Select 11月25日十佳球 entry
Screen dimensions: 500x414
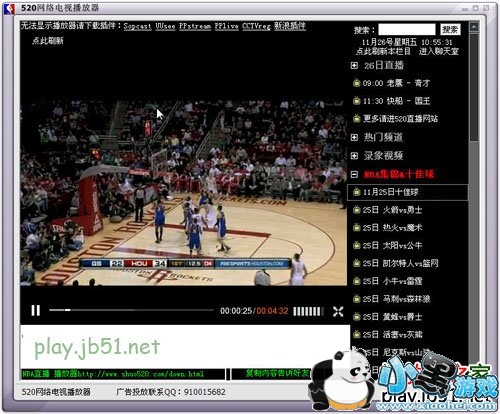click(407, 192)
